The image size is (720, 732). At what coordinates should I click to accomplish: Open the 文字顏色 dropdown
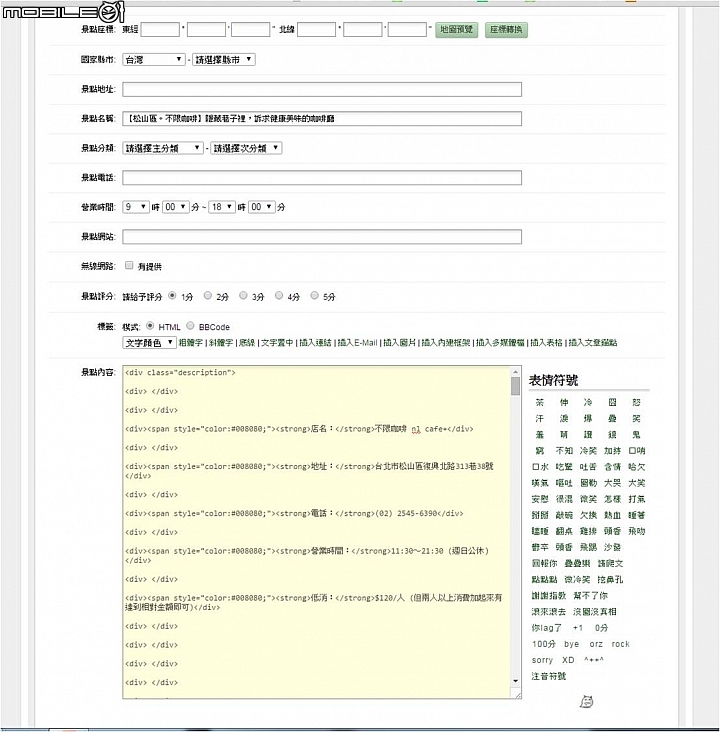tap(149, 343)
